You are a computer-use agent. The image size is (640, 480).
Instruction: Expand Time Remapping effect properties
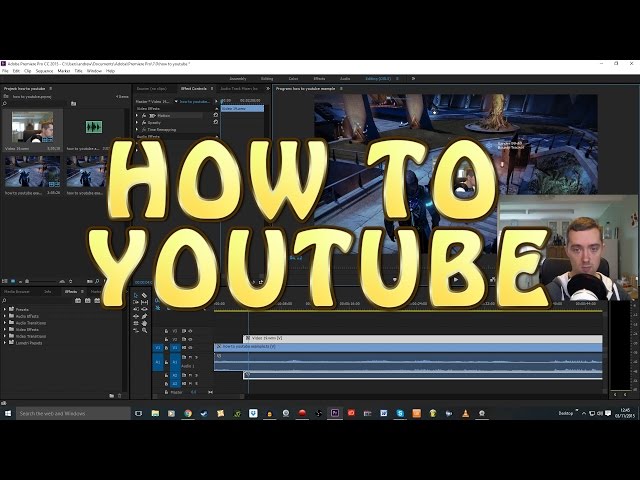tap(137, 129)
